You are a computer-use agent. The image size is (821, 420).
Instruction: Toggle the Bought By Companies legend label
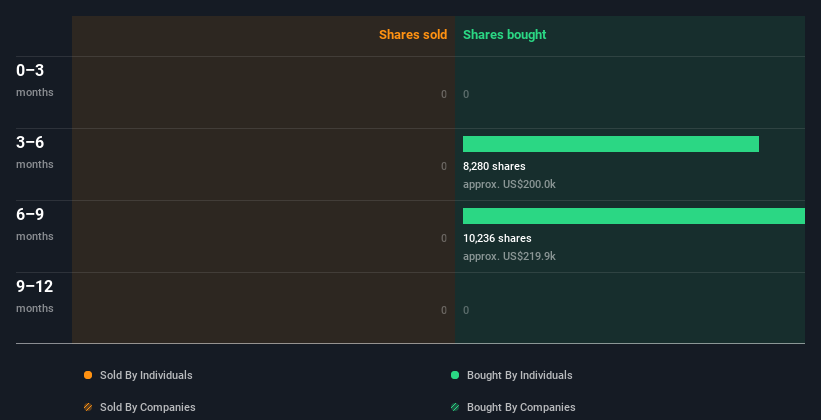coord(520,407)
